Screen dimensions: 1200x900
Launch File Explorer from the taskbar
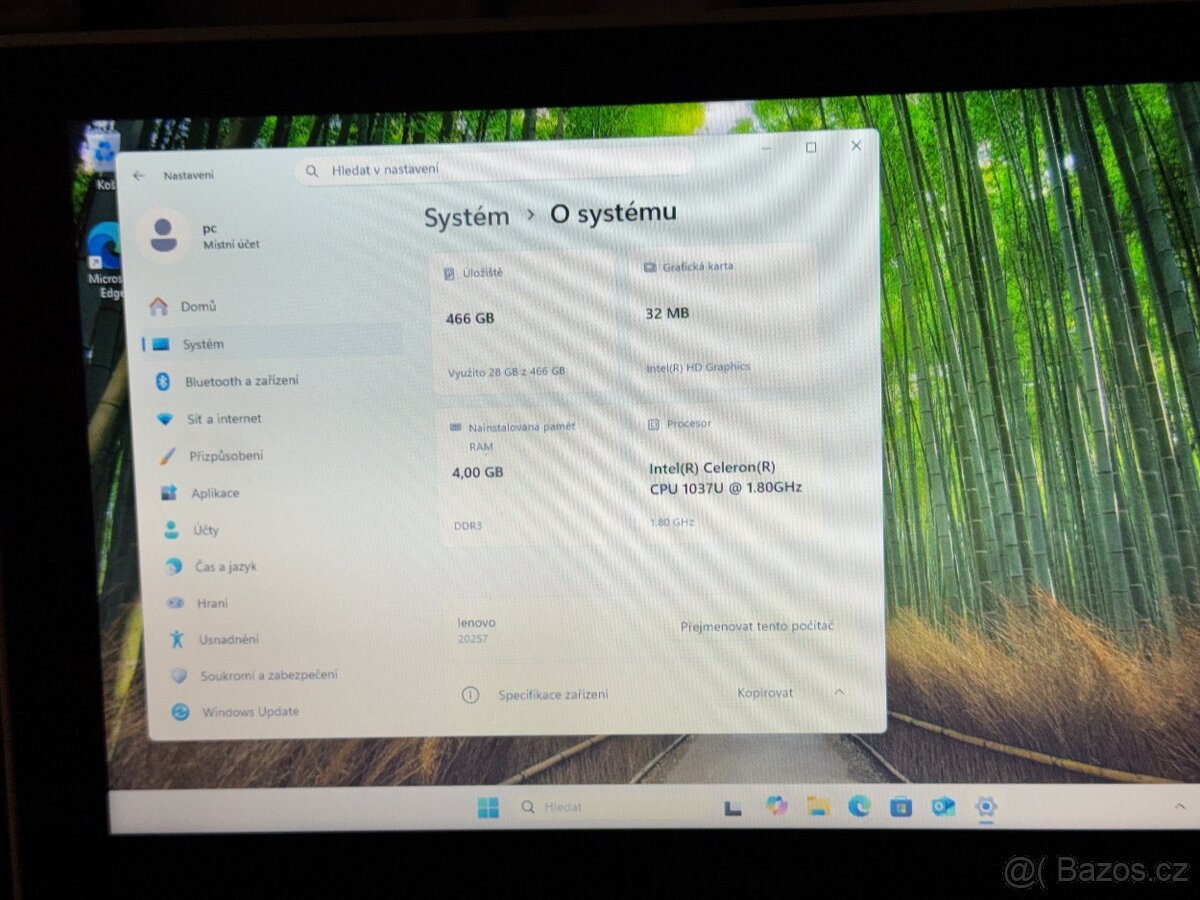coord(818,806)
